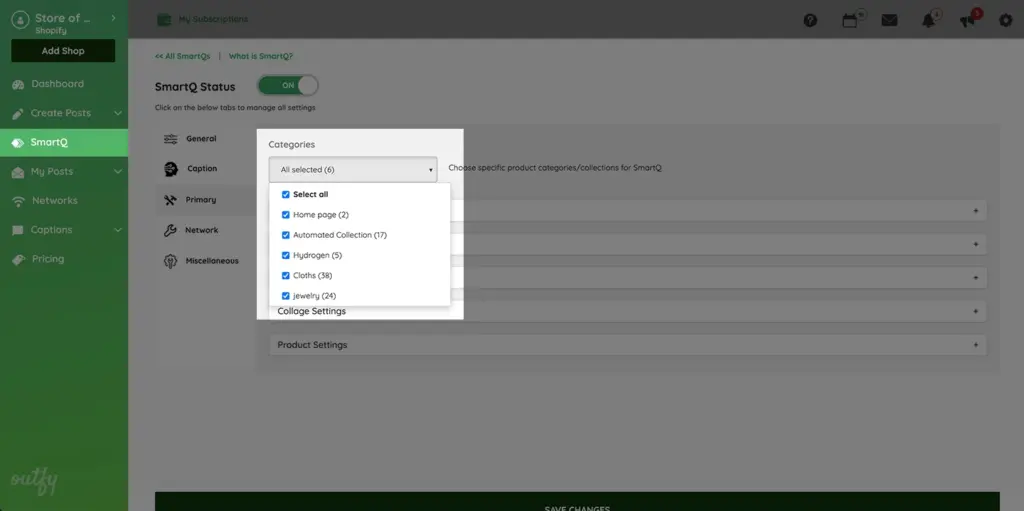Screen dimensions: 1024x511
Task: Uncheck the Select all checkbox
Action: click(x=286, y=195)
